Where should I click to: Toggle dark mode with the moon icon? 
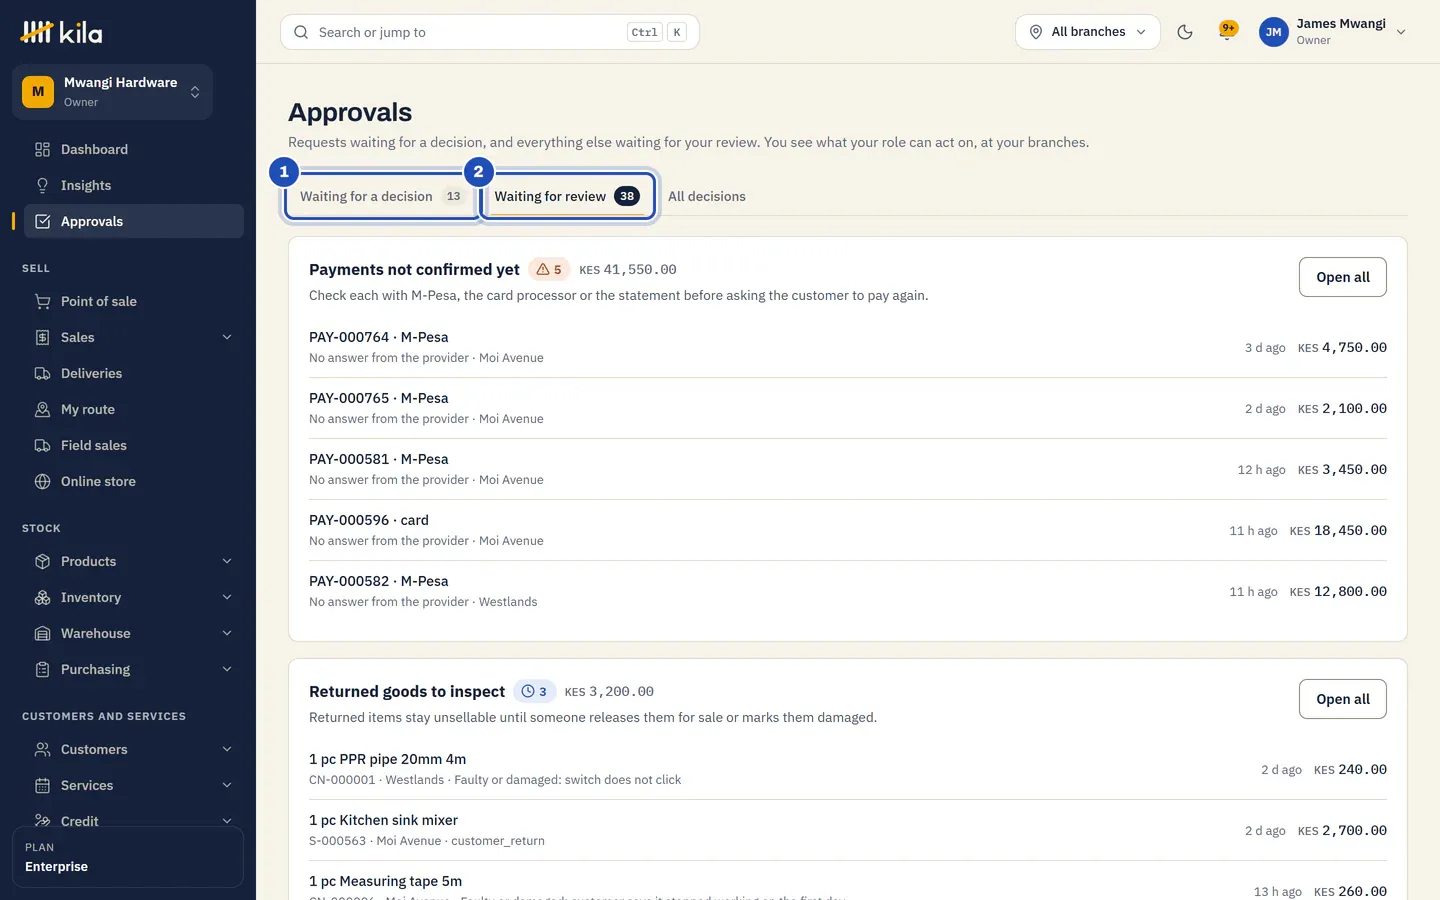pos(1185,32)
